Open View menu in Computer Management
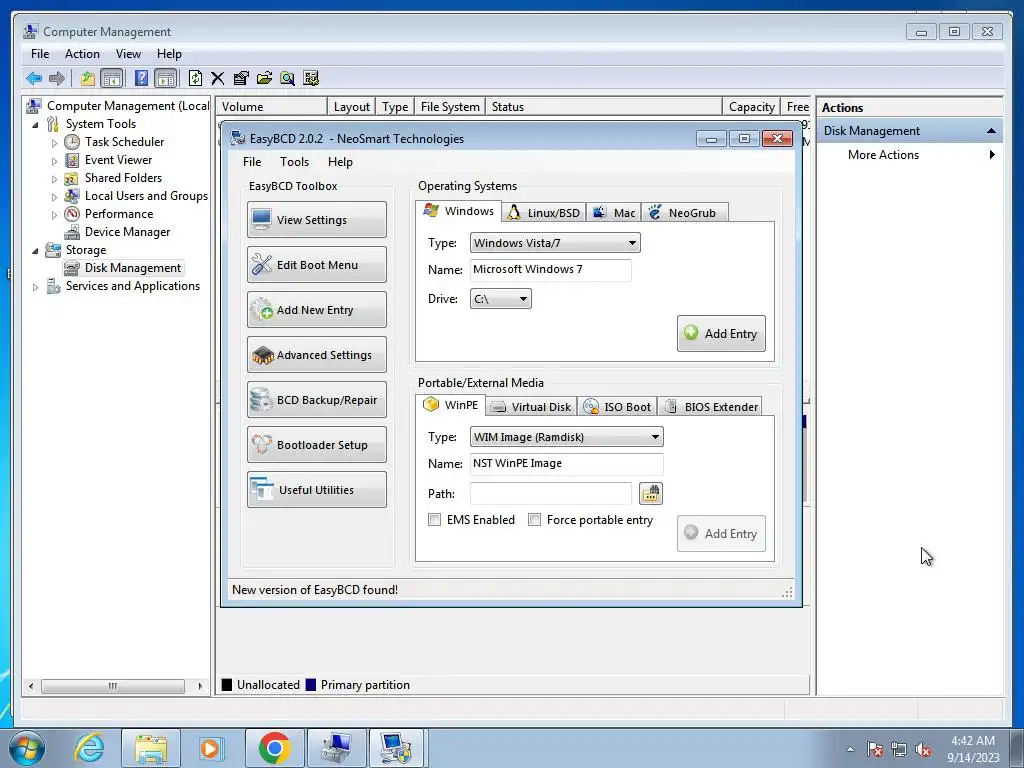Viewport: 1024px width, 768px height. click(x=129, y=54)
